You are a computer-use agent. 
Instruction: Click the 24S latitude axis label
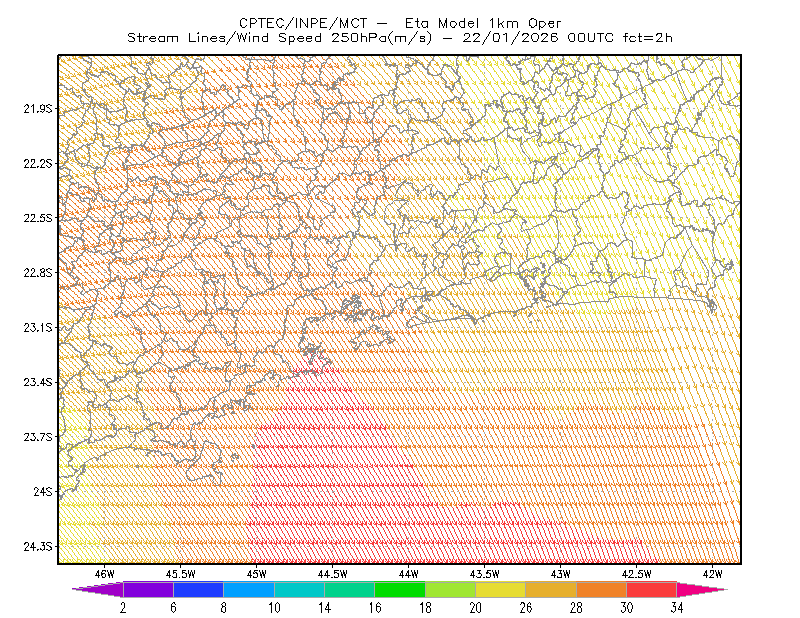[x=43, y=491]
